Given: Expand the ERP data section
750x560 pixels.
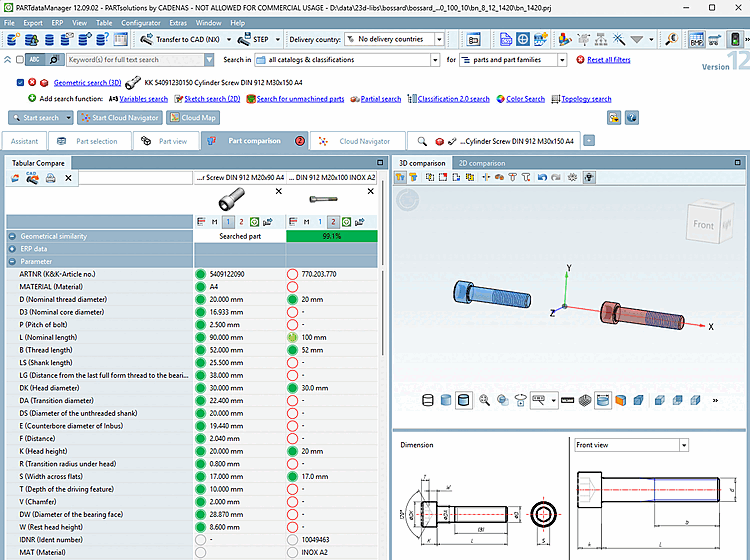Looking at the screenshot, I should click(13, 249).
